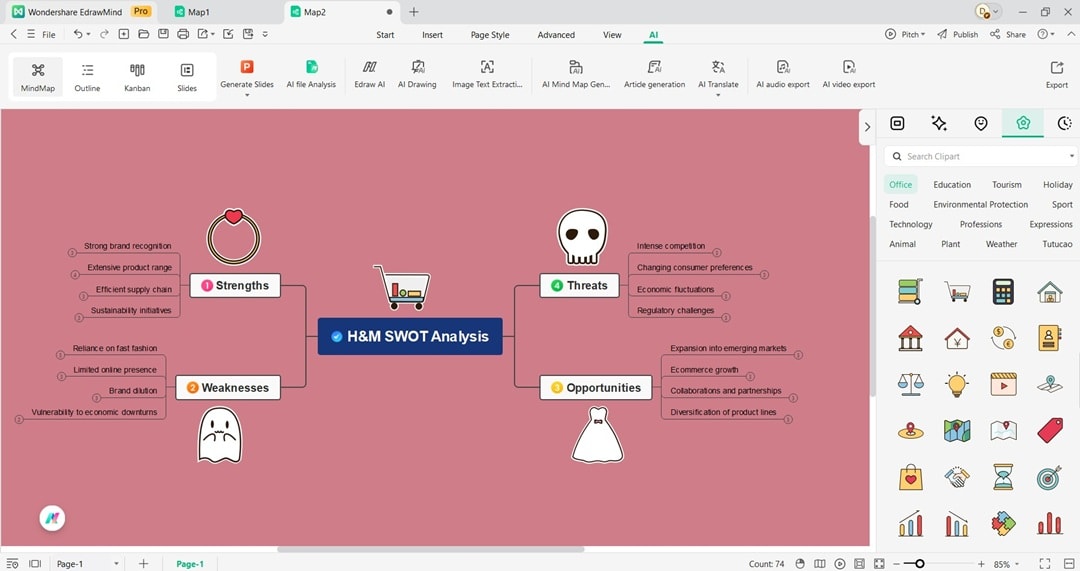The image size is (1080, 571).
Task: Start Image Text Extraction
Action: click(487, 74)
